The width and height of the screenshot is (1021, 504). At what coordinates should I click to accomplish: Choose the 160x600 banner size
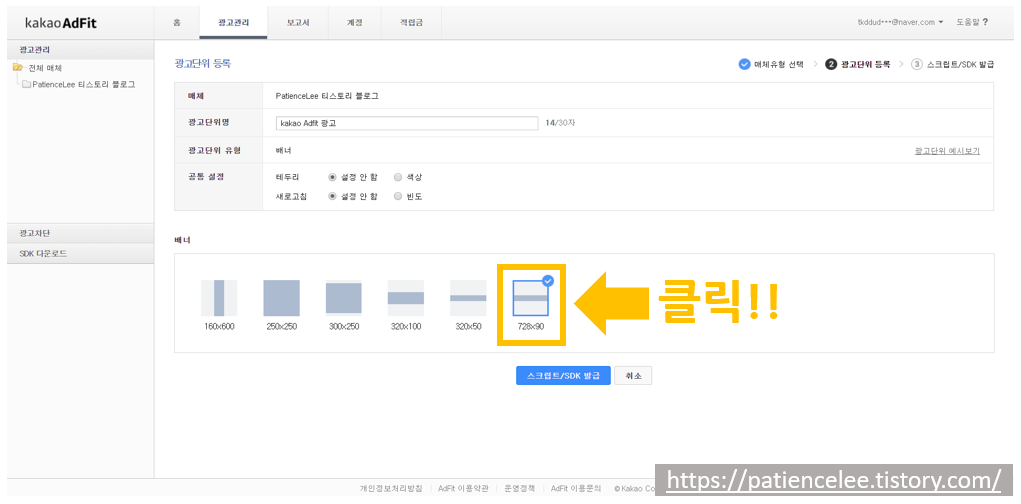coord(219,305)
